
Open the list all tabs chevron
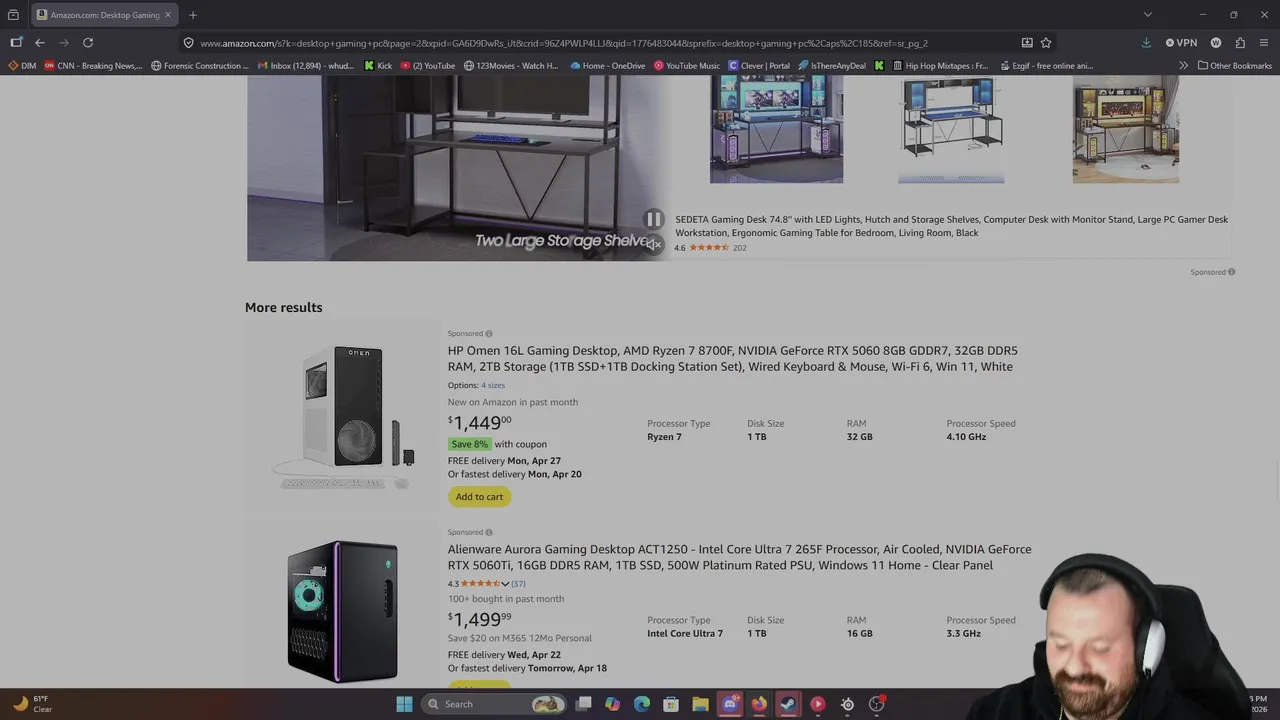click(1148, 15)
